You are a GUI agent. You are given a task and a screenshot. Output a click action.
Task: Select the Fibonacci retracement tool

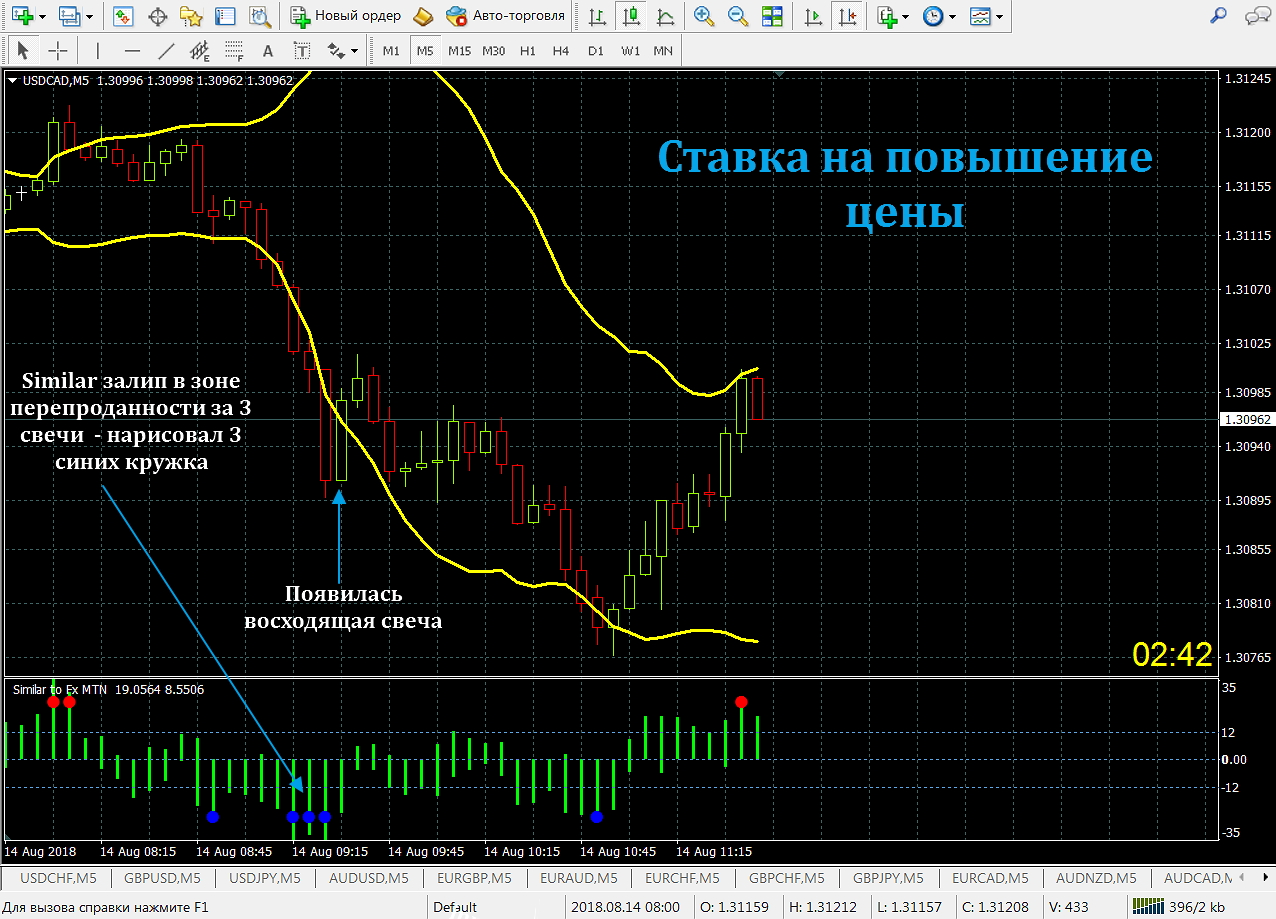(x=234, y=50)
